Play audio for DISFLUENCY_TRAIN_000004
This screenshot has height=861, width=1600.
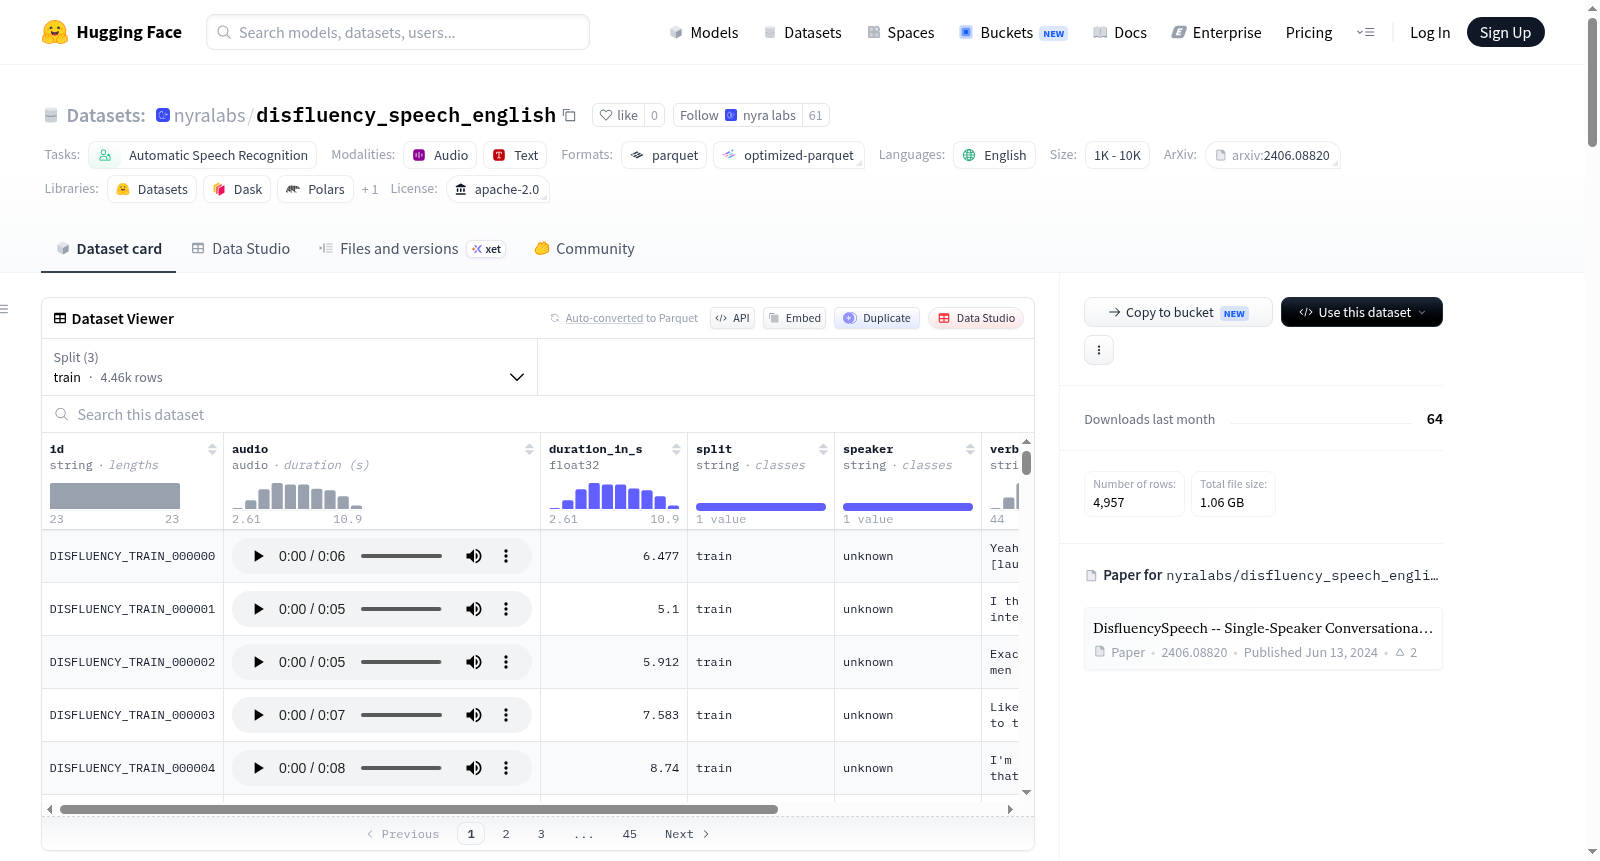pos(258,768)
